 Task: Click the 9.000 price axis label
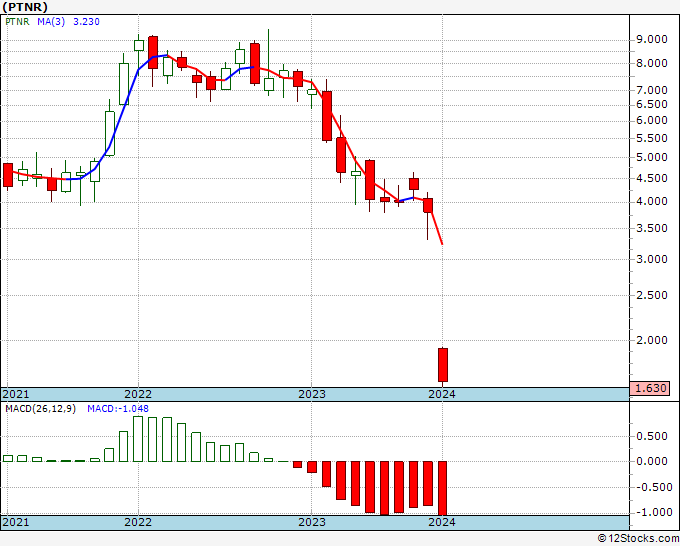pos(651,39)
